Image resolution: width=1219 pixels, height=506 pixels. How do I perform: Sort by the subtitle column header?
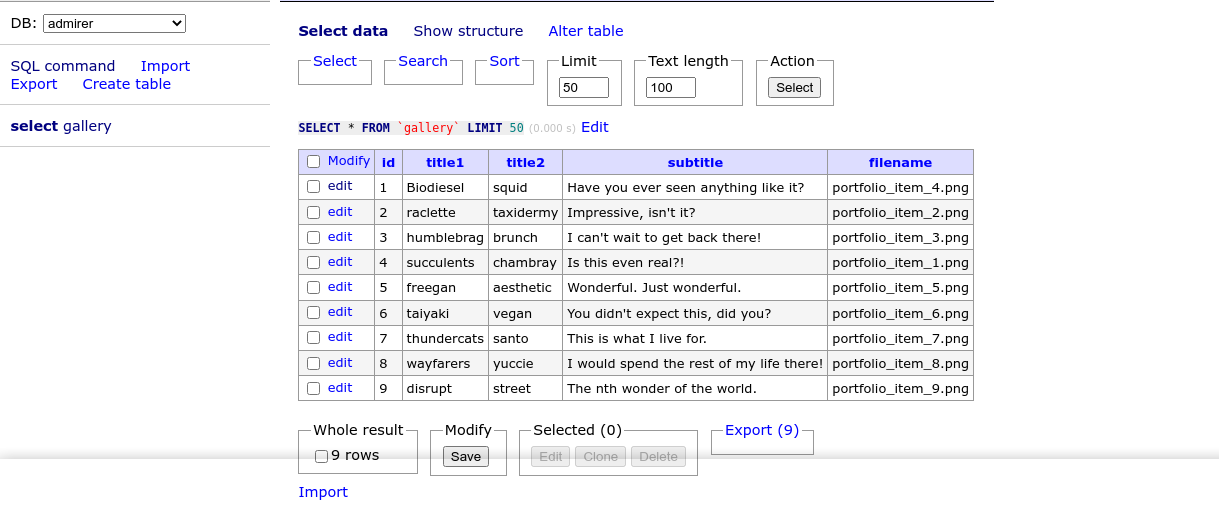click(x=694, y=162)
